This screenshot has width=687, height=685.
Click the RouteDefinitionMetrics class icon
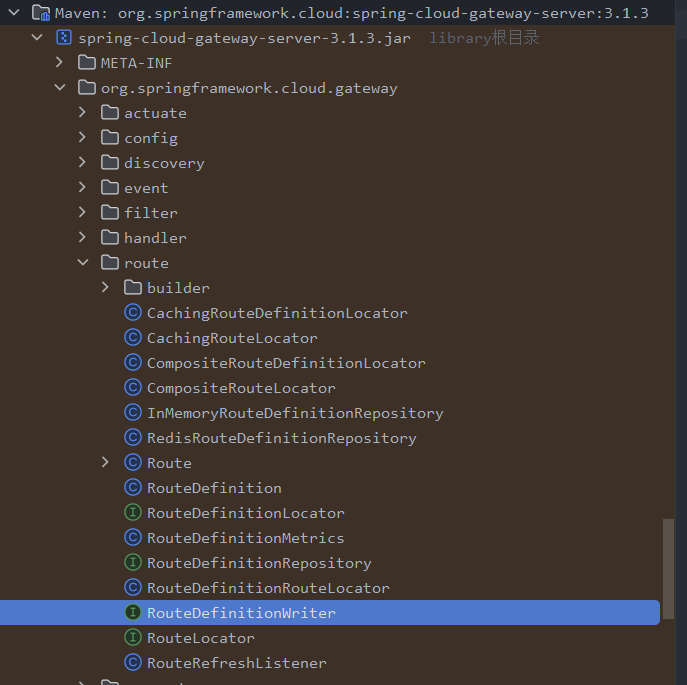point(133,537)
